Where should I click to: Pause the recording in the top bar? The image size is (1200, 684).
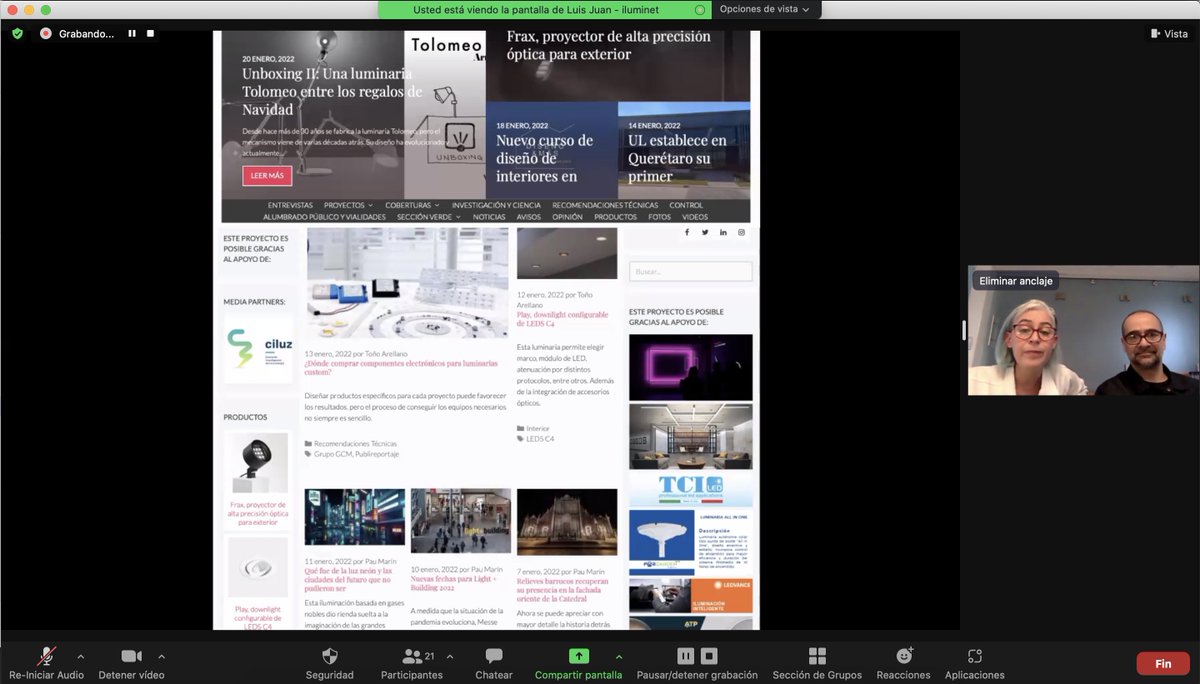tap(131, 33)
